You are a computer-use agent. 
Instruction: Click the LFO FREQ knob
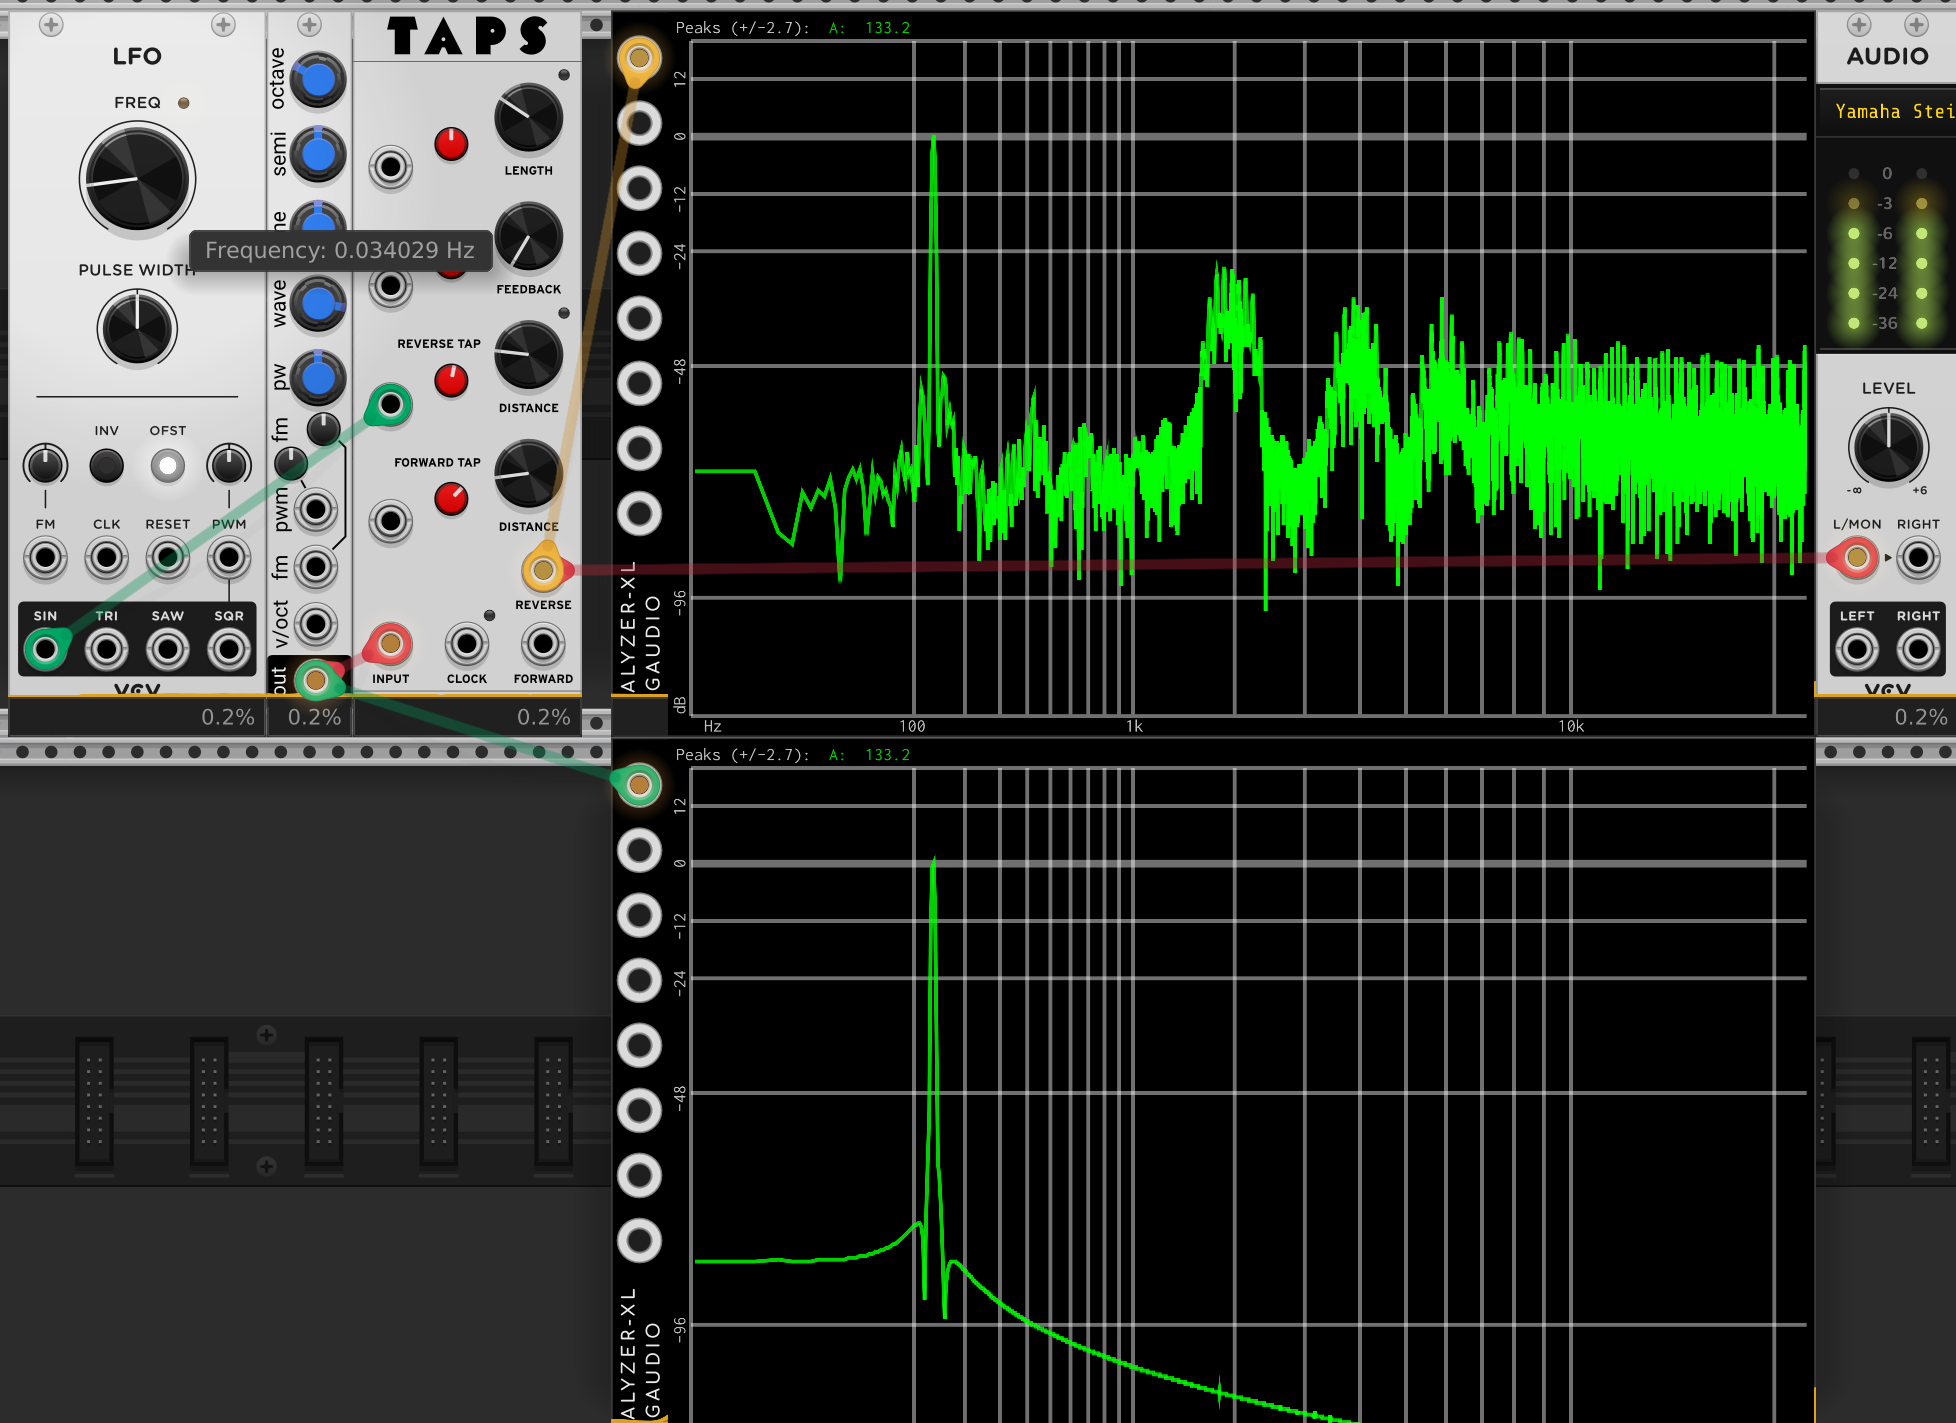(x=137, y=180)
